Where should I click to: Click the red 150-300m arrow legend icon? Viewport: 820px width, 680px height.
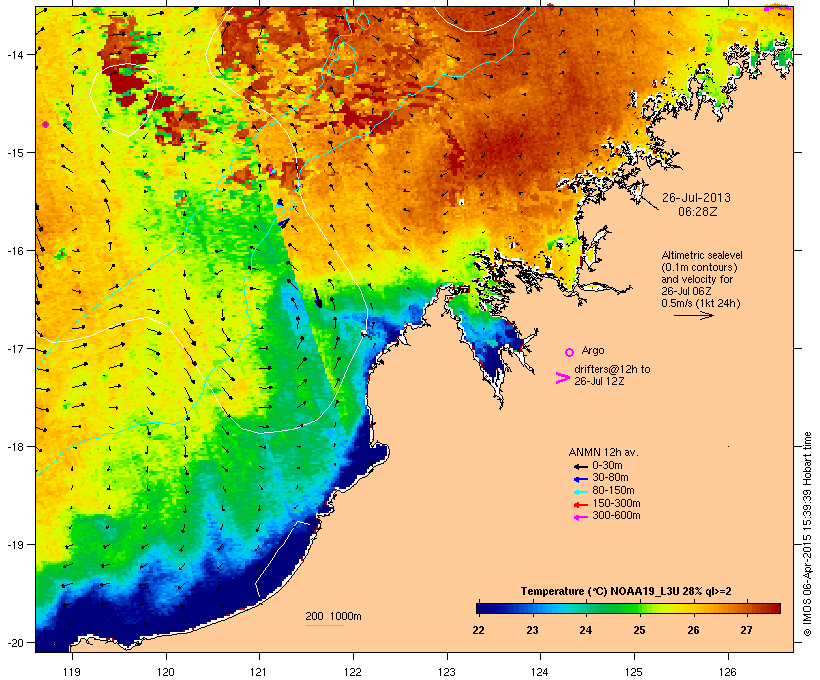tap(580, 504)
